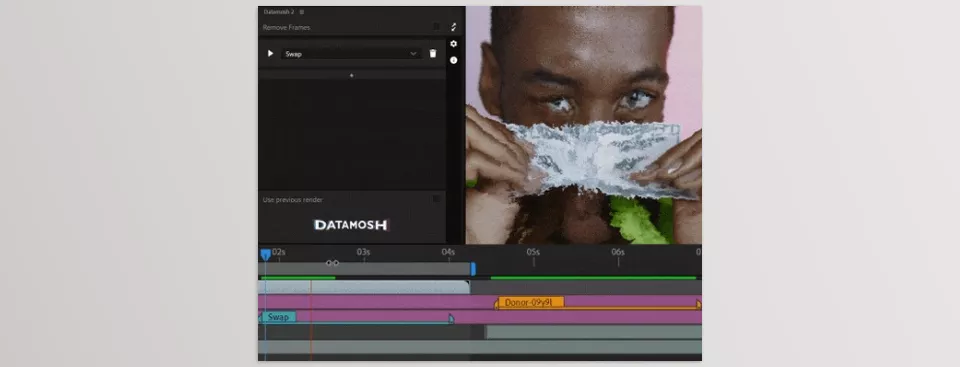Click the blue work area end handle
Image resolution: width=960 pixels, height=367 pixels.
click(x=473, y=268)
